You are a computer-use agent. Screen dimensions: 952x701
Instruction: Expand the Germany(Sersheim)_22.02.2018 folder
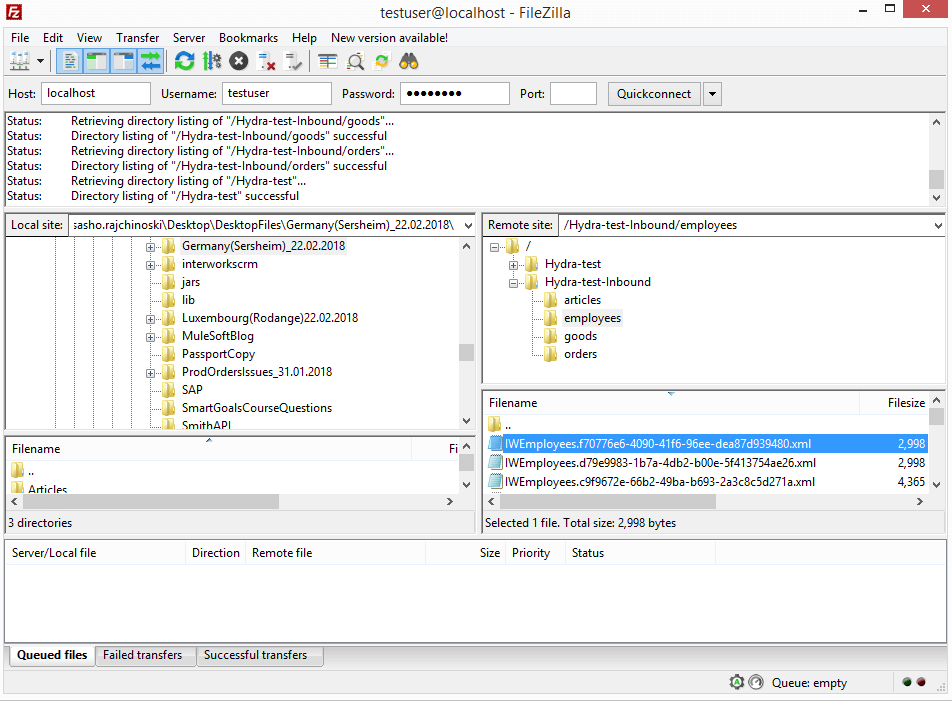point(150,247)
